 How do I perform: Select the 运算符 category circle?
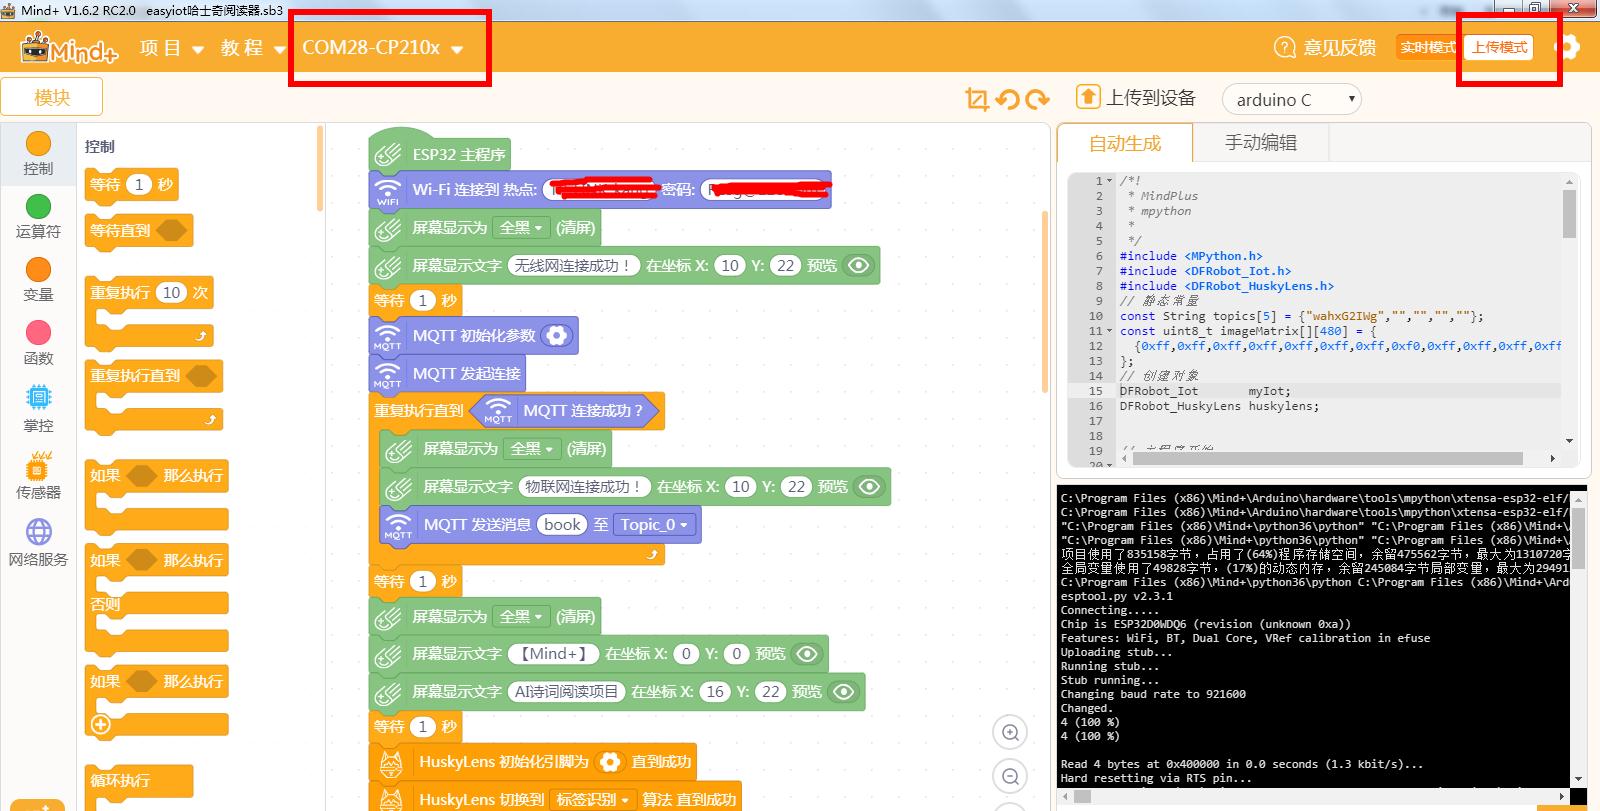38,207
